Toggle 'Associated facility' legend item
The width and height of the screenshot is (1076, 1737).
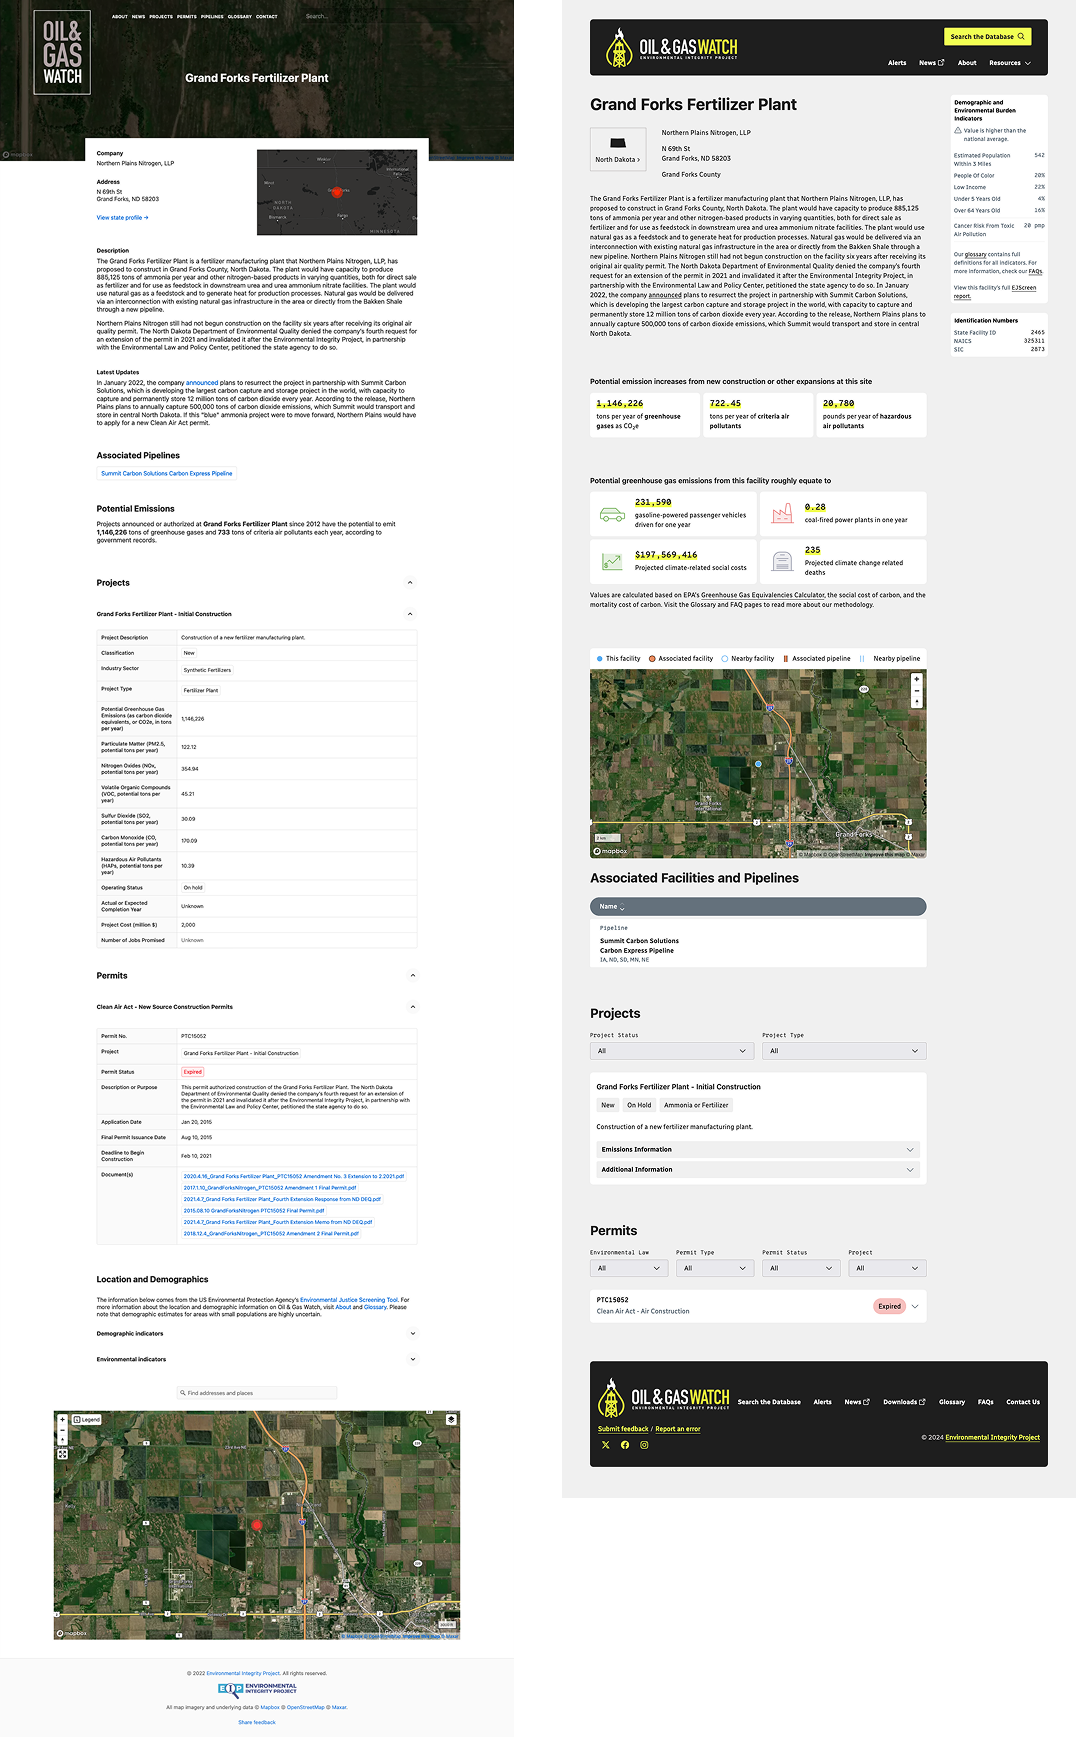(x=681, y=659)
